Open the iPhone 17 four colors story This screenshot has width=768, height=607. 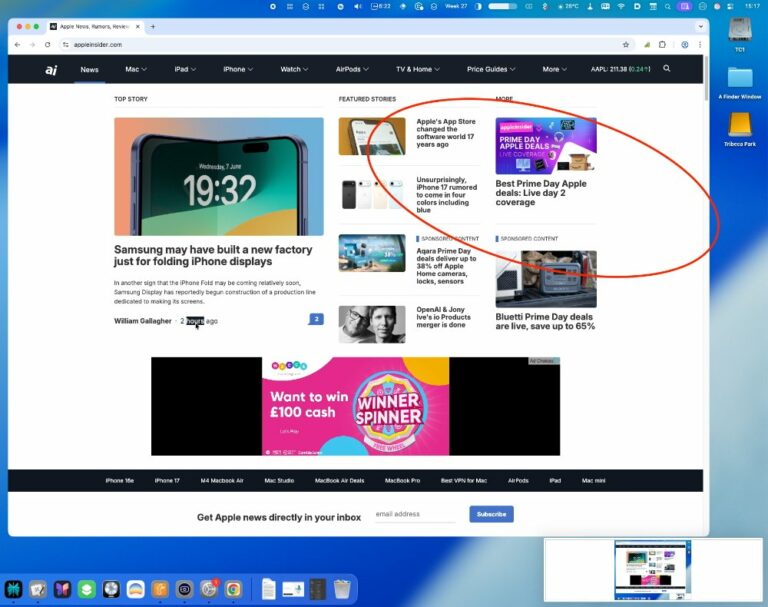pos(446,194)
